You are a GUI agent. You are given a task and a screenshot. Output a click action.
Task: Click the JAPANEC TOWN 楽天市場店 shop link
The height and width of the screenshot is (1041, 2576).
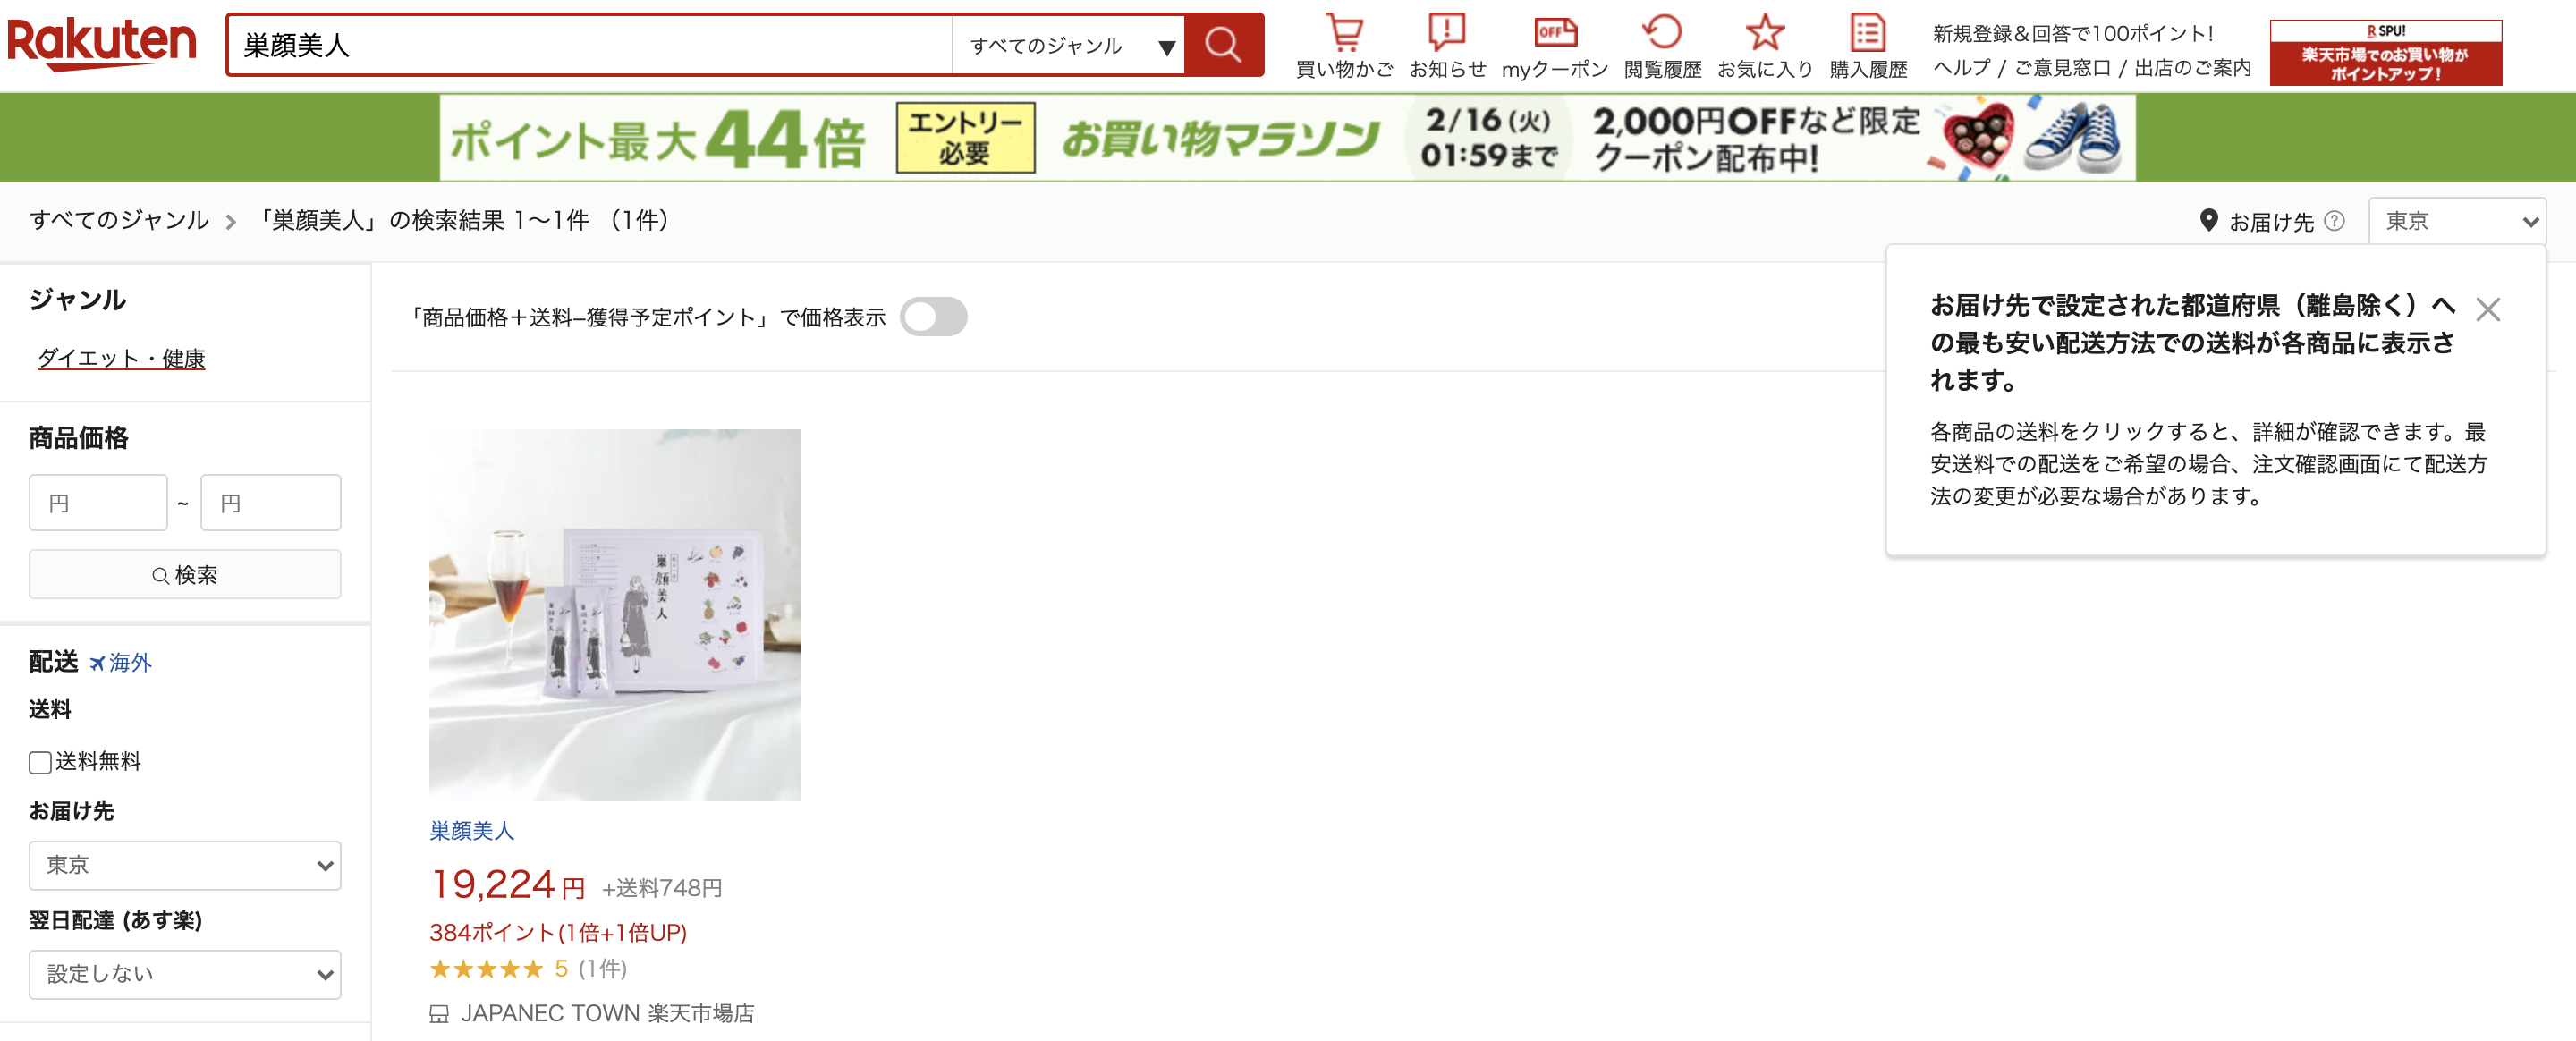point(607,1014)
